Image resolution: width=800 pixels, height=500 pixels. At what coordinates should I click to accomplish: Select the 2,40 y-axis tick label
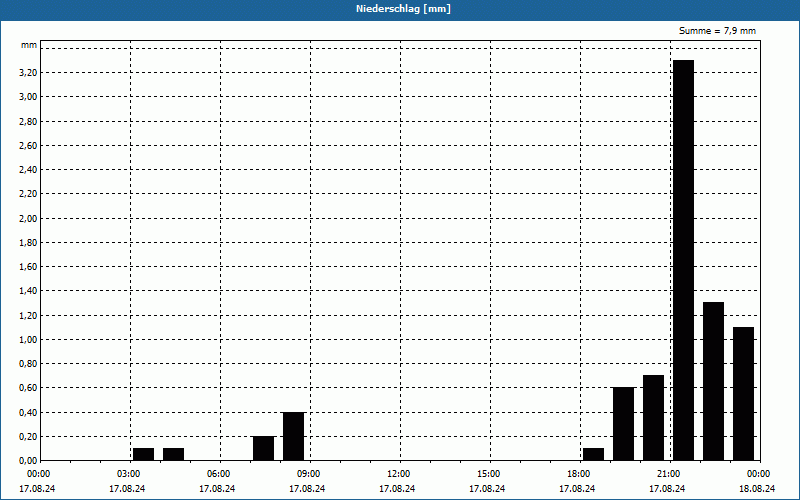click(28, 170)
